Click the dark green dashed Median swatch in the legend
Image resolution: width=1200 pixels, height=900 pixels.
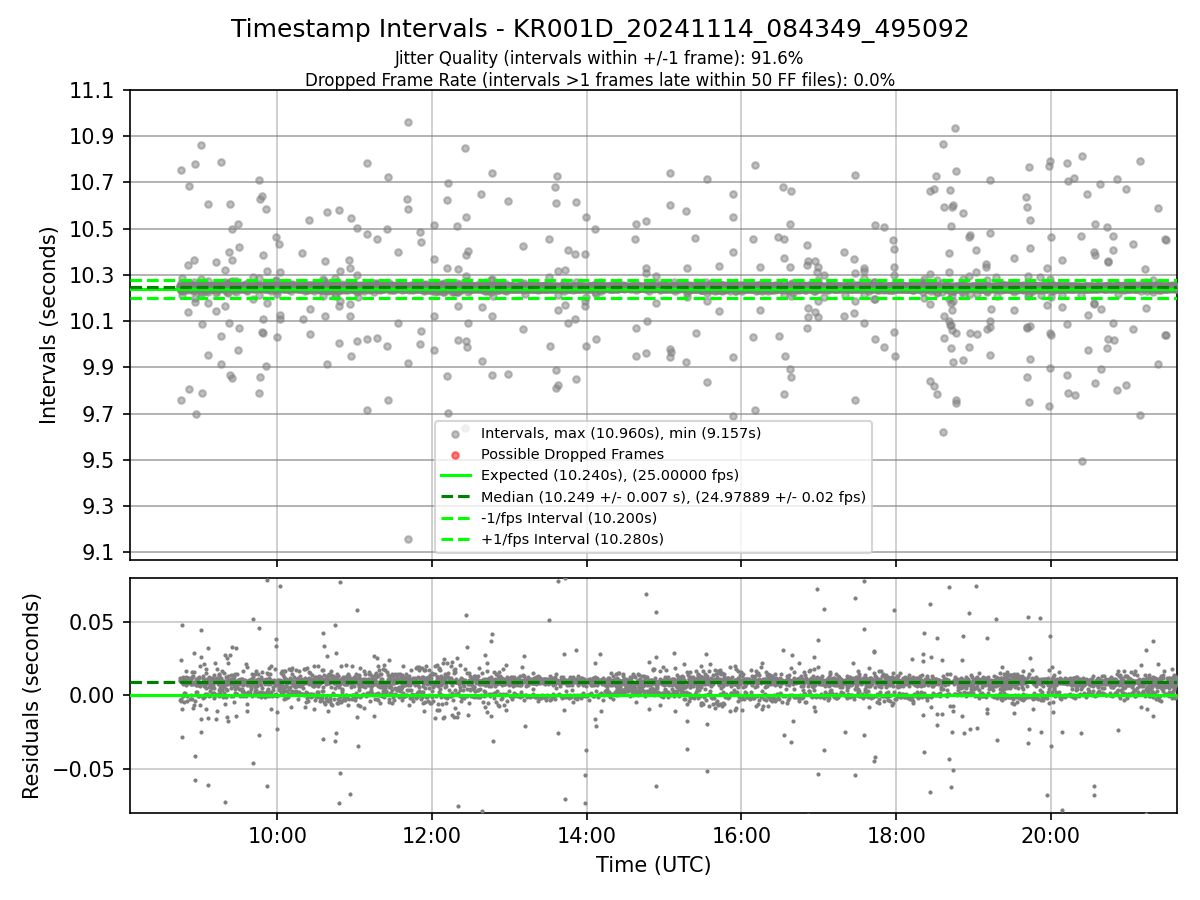(x=456, y=497)
